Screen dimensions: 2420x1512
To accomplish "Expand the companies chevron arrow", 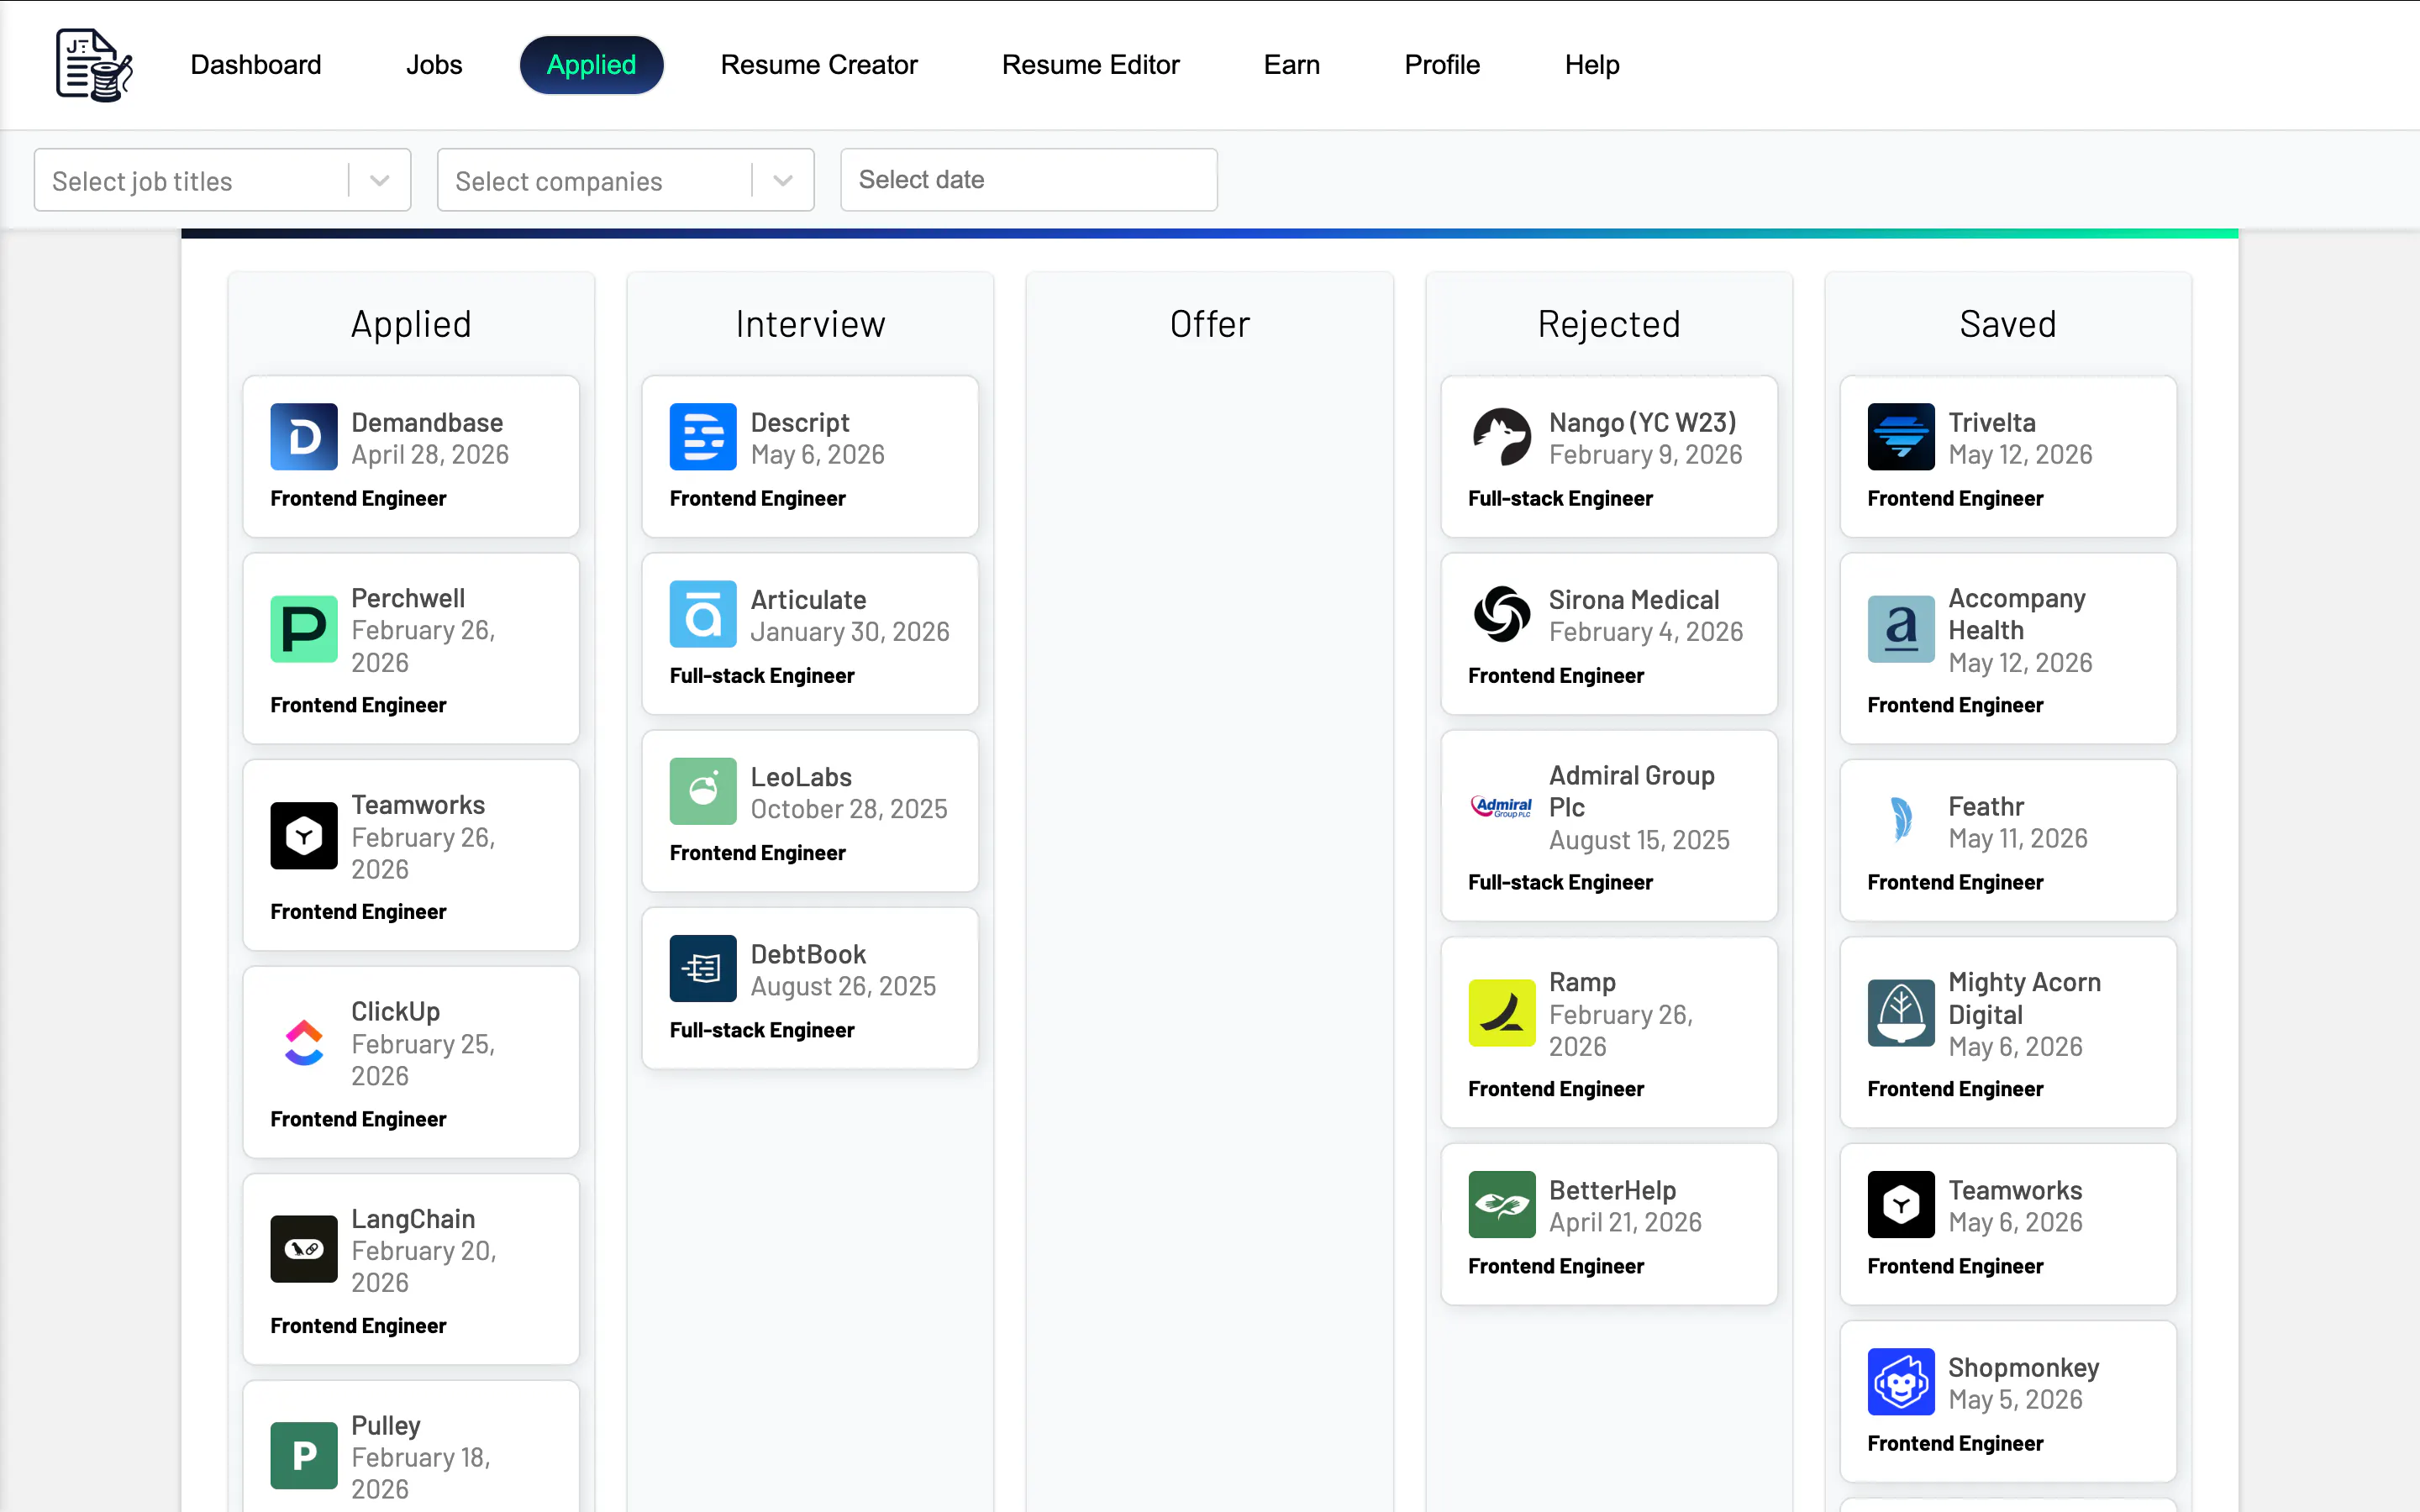I will (783, 181).
